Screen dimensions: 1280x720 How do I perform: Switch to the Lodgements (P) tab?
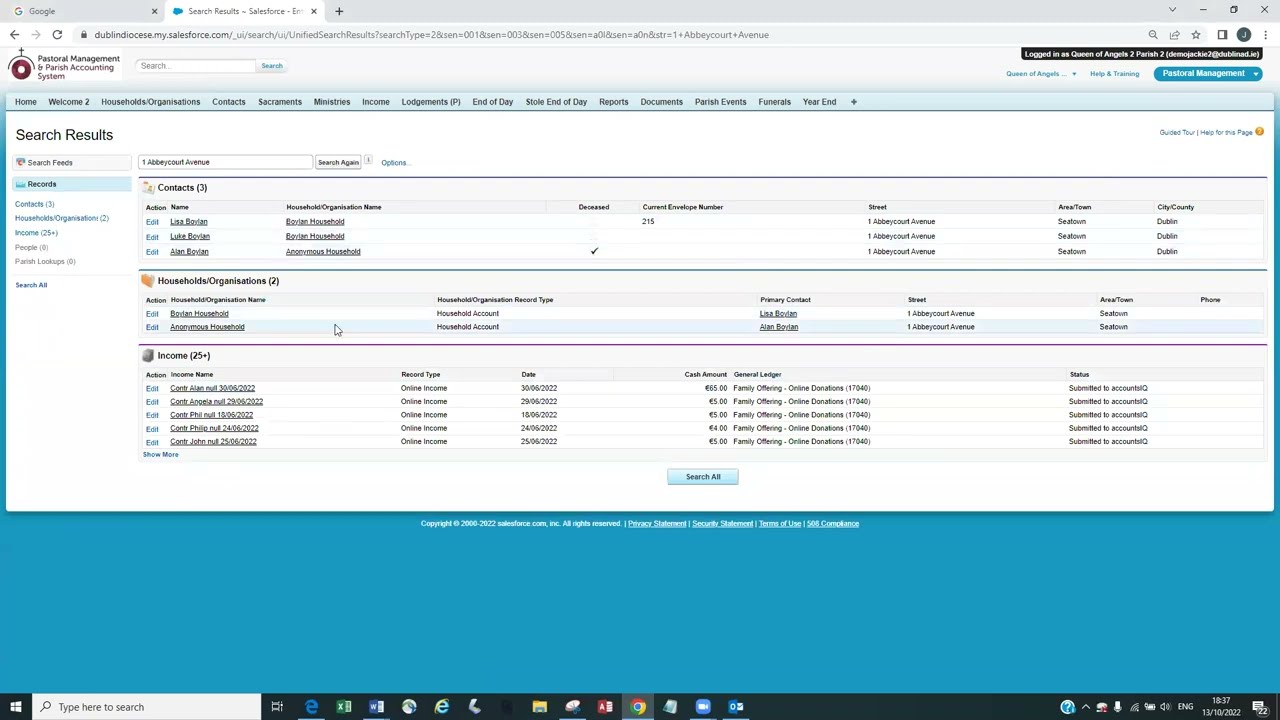coord(430,102)
